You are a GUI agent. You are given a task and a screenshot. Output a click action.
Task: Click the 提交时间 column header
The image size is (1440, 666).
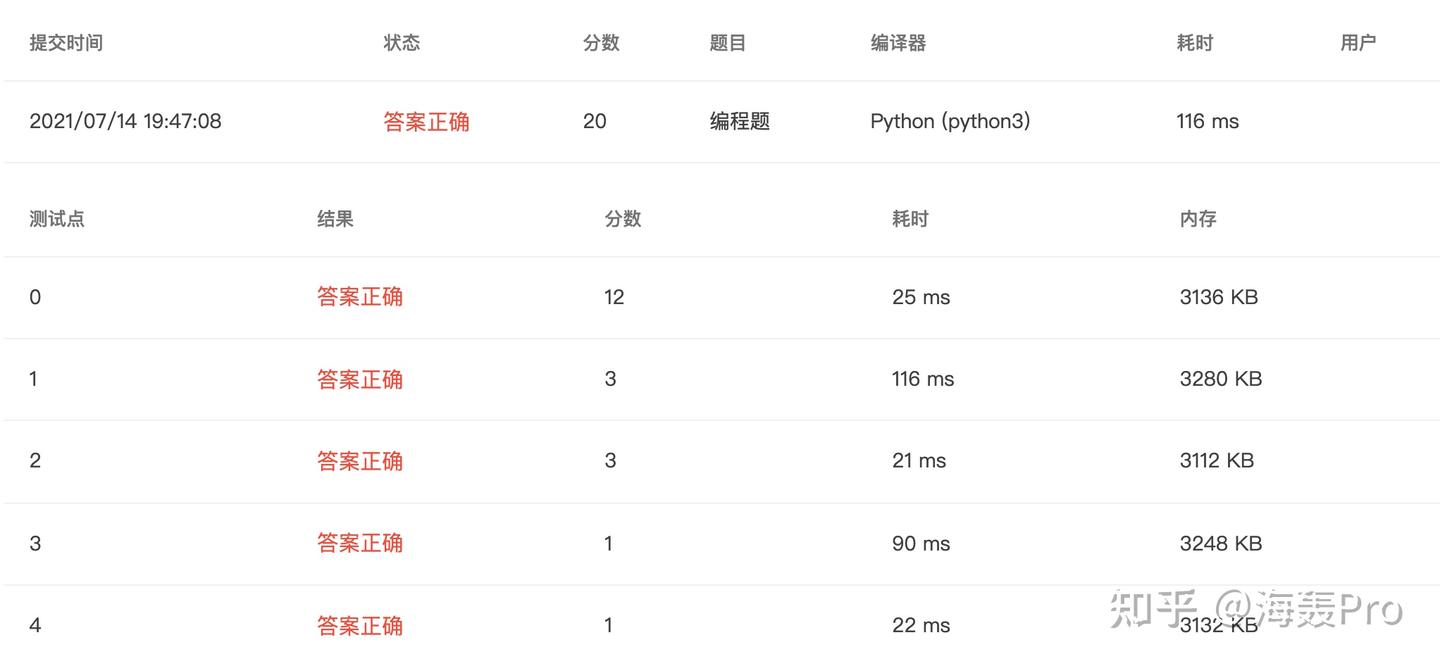(x=66, y=43)
